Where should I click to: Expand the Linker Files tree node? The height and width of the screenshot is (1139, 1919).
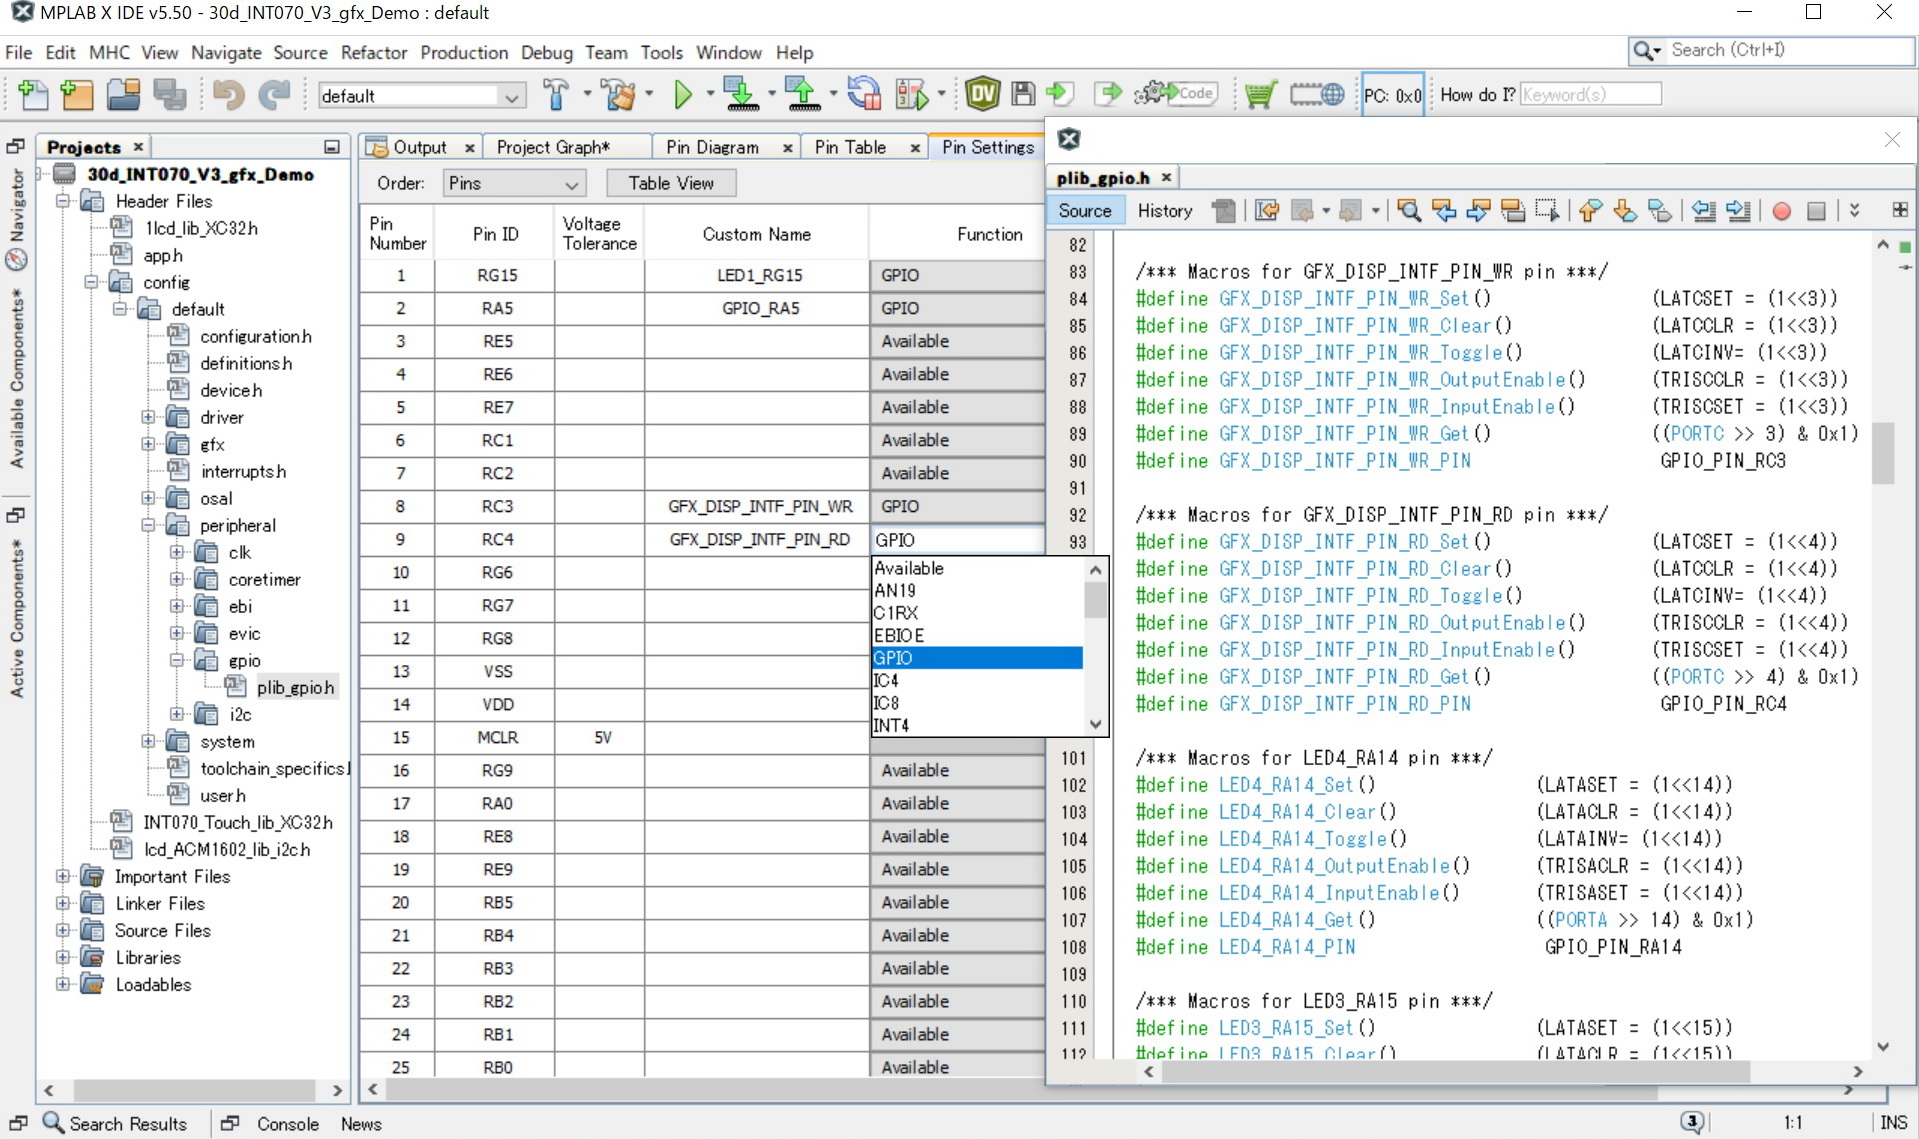click(63, 903)
